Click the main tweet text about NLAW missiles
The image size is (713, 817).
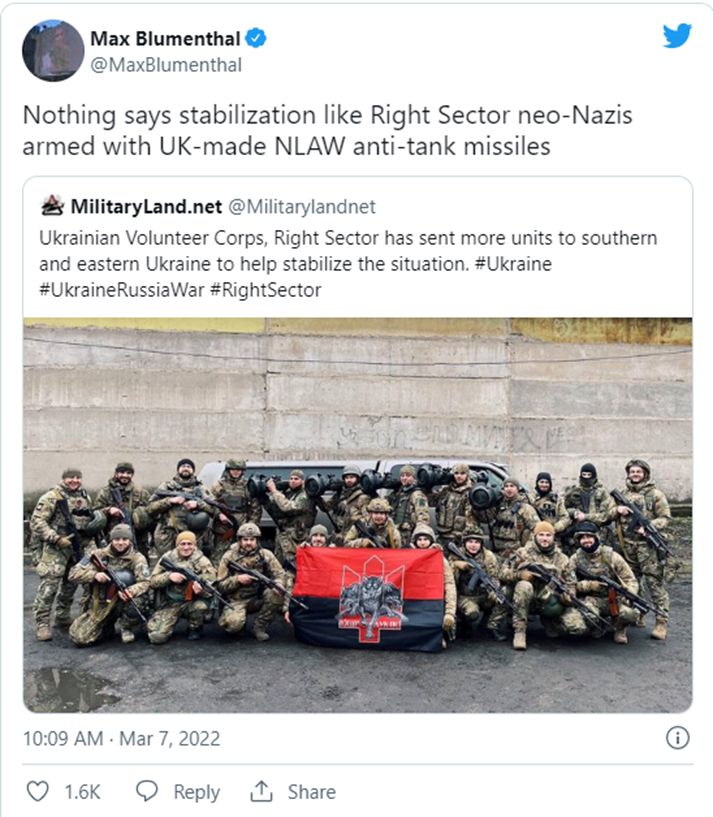pos(327,129)
